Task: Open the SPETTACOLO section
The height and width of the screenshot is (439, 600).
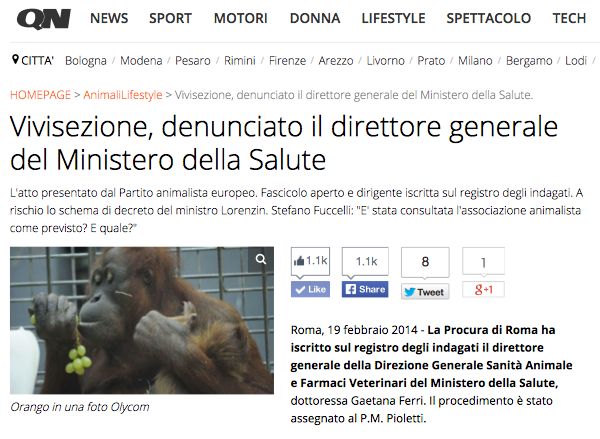Action: click(x=489, y=18)
